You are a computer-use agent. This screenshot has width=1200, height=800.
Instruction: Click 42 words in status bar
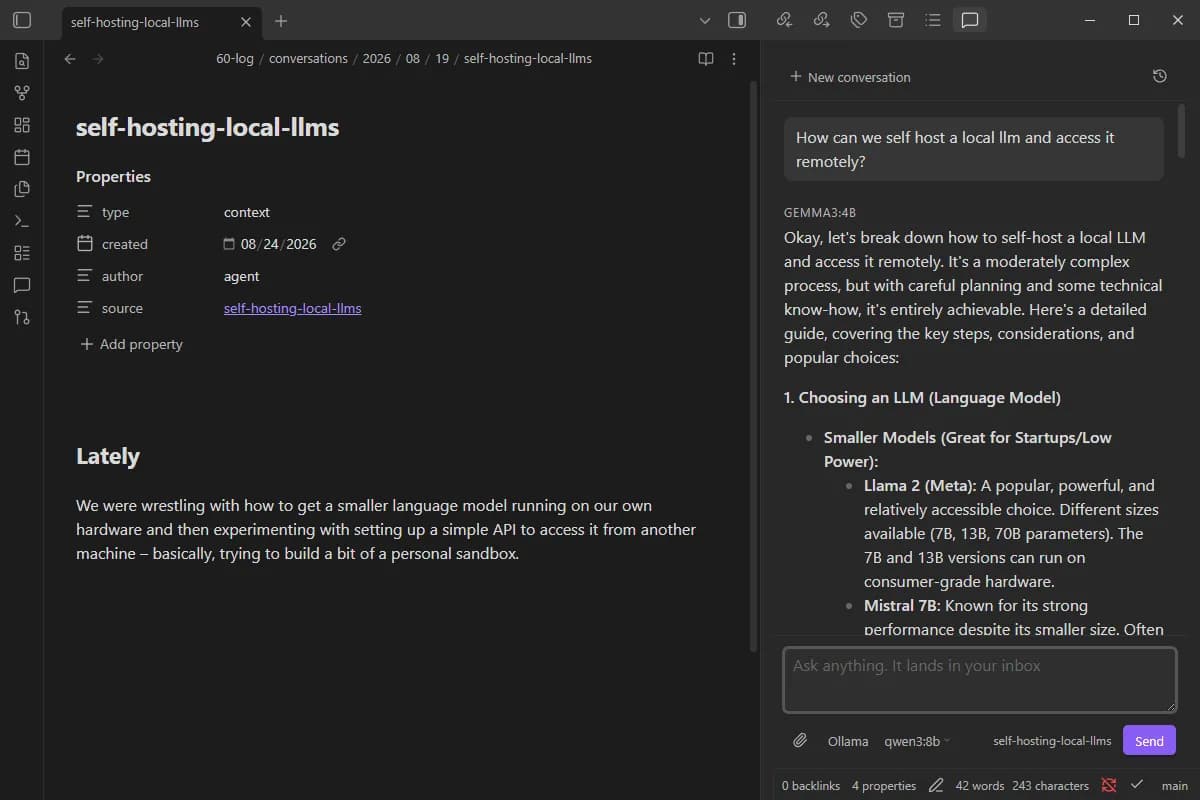[980, 785]
